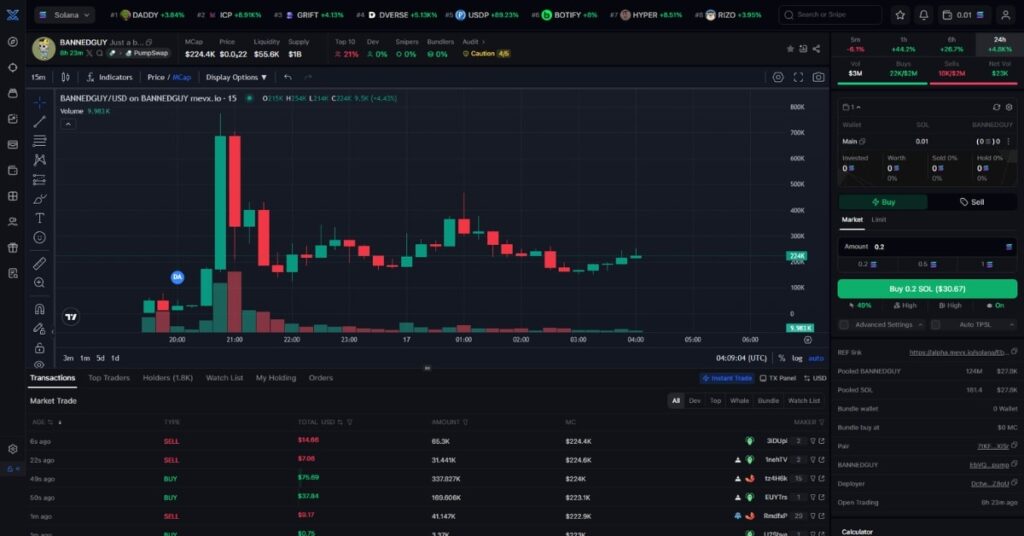Toggle percent scale on chart
1024x536 pixels.
tap(782, 358)
